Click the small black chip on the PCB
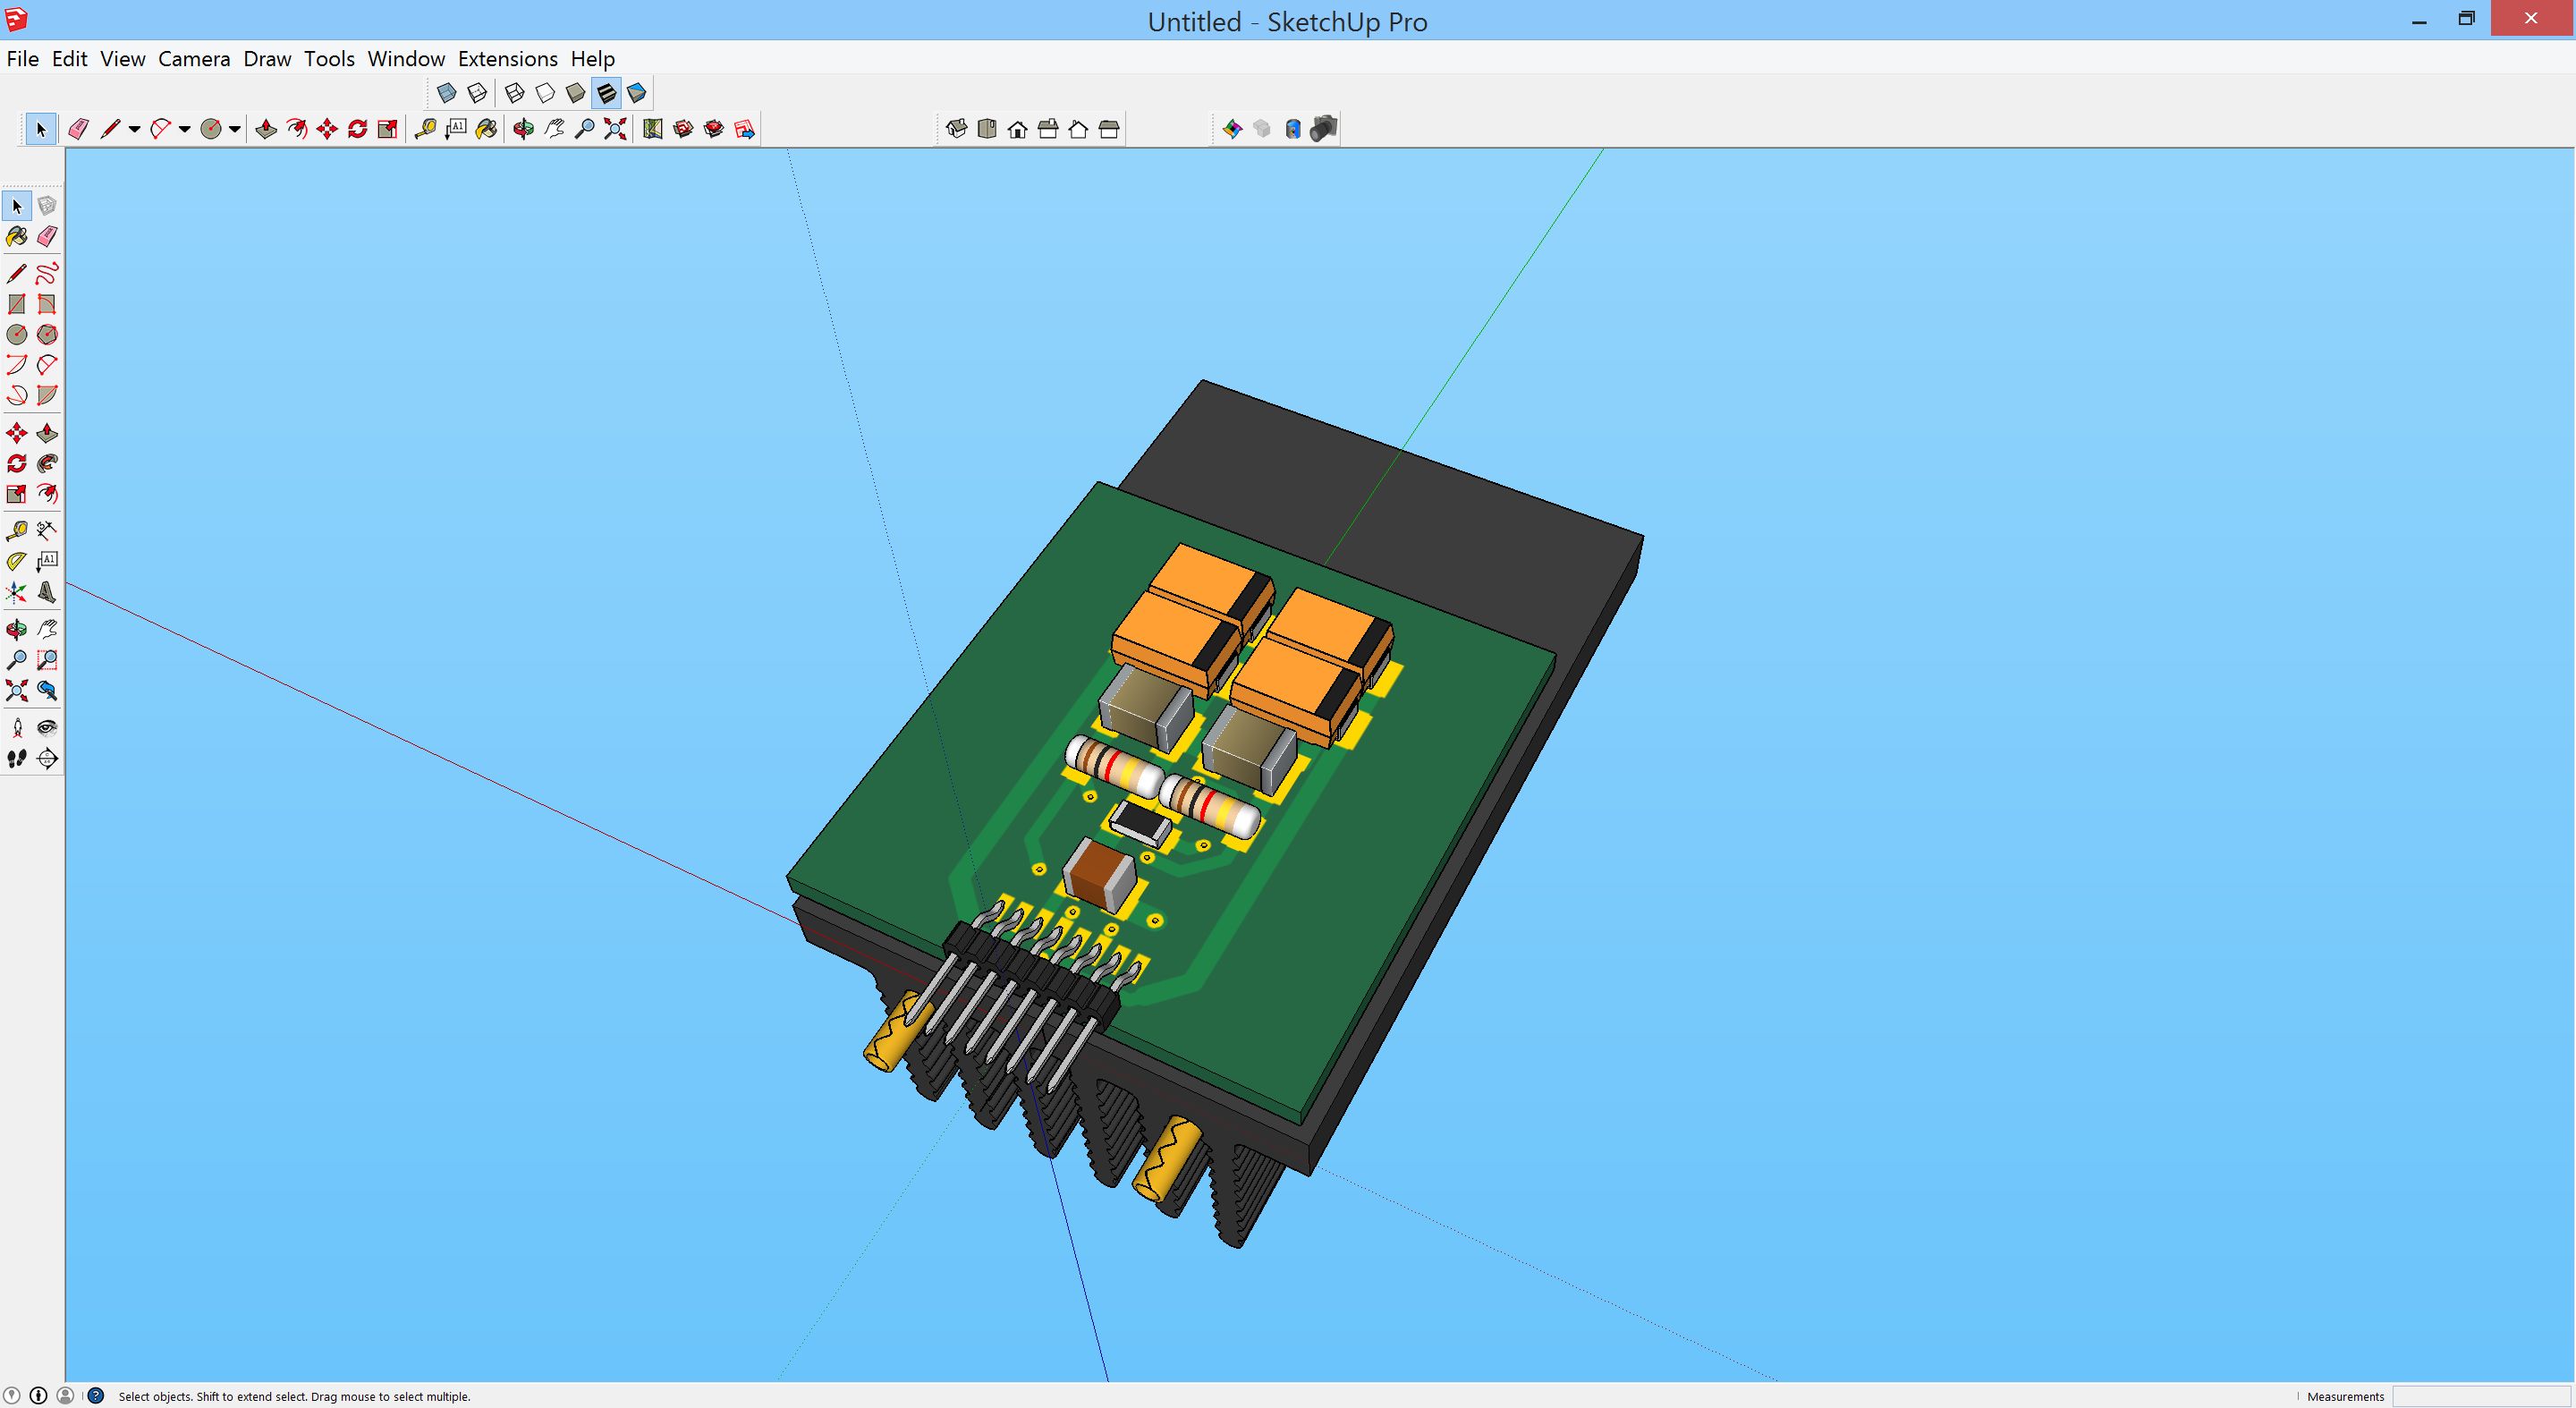This screenshot has width=2576, height=1408. (x=1140, y=822)
